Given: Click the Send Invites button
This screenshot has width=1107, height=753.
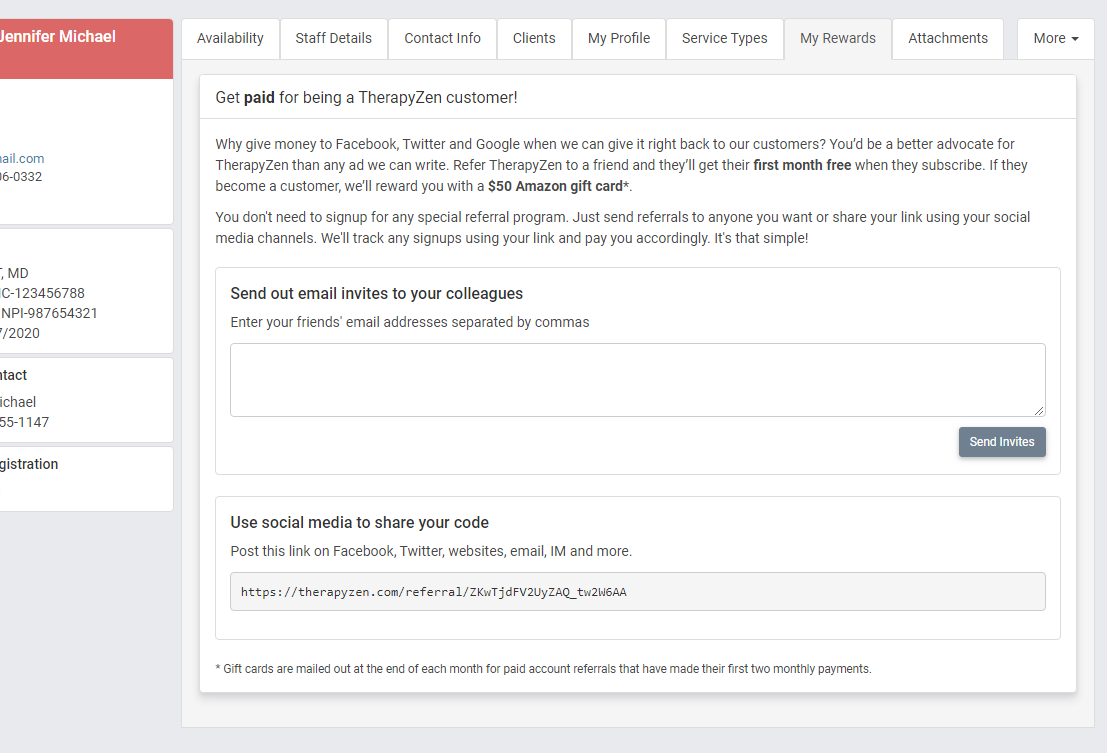Looking at the screenshot, I should pyautogui.click(x=1002, y=442).
